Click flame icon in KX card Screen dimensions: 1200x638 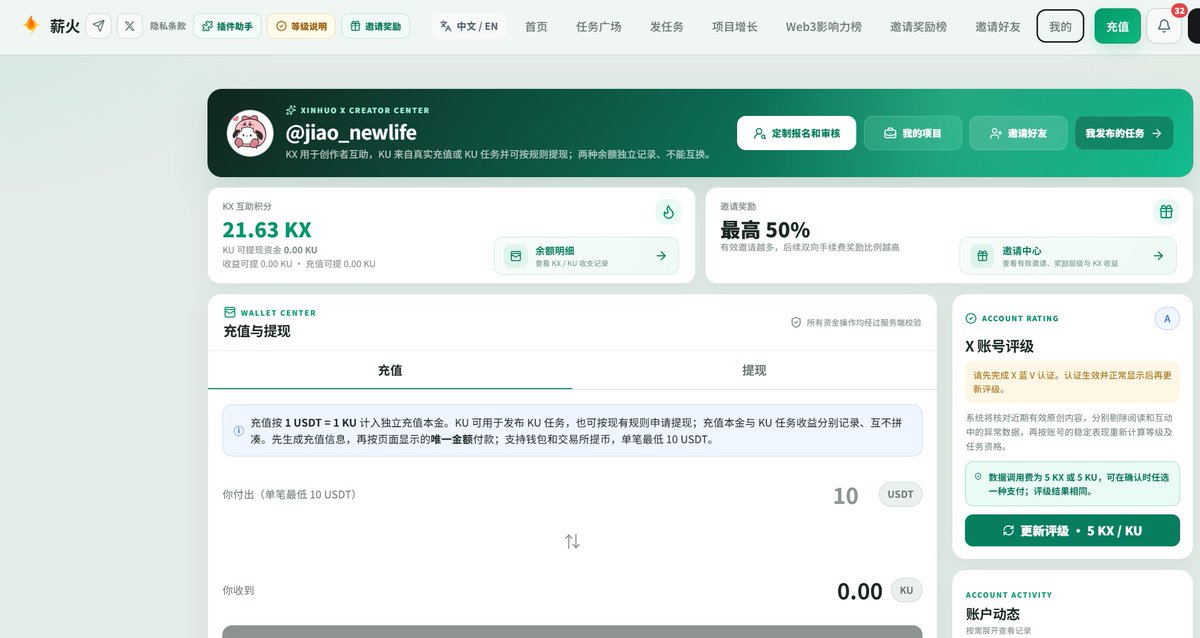(668, 211)
